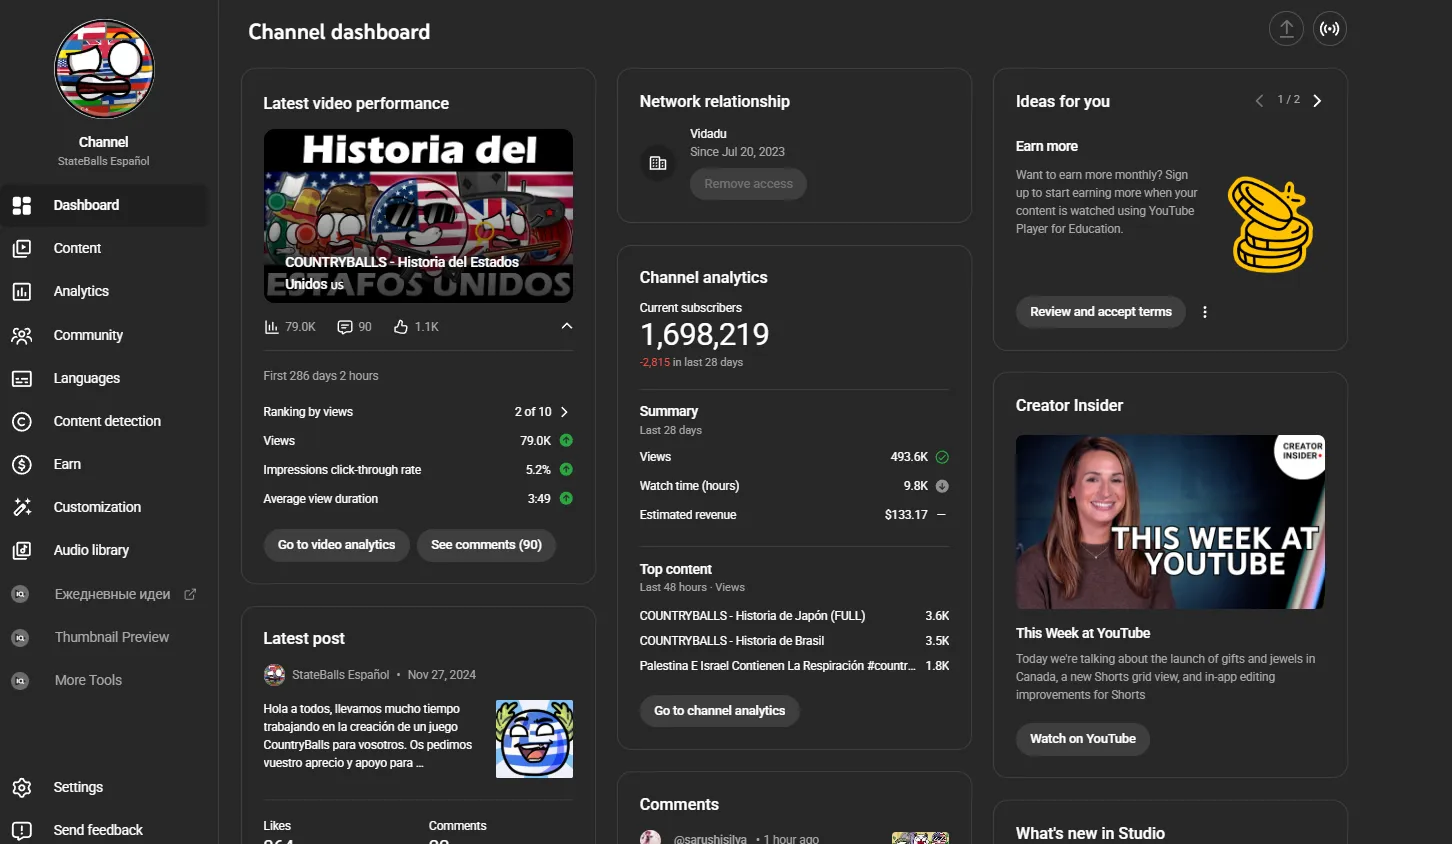Click the Languages subtitles icon in sidebar

22,378
